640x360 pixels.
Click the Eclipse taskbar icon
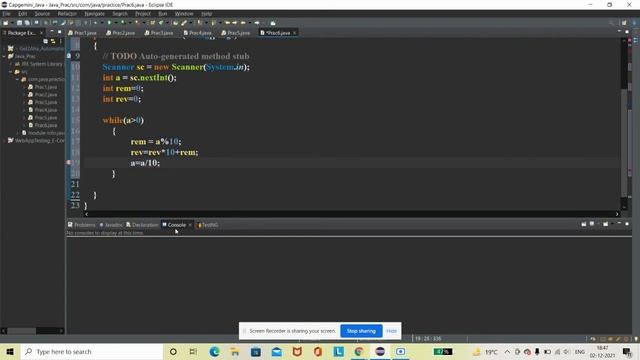click(380, 351)
